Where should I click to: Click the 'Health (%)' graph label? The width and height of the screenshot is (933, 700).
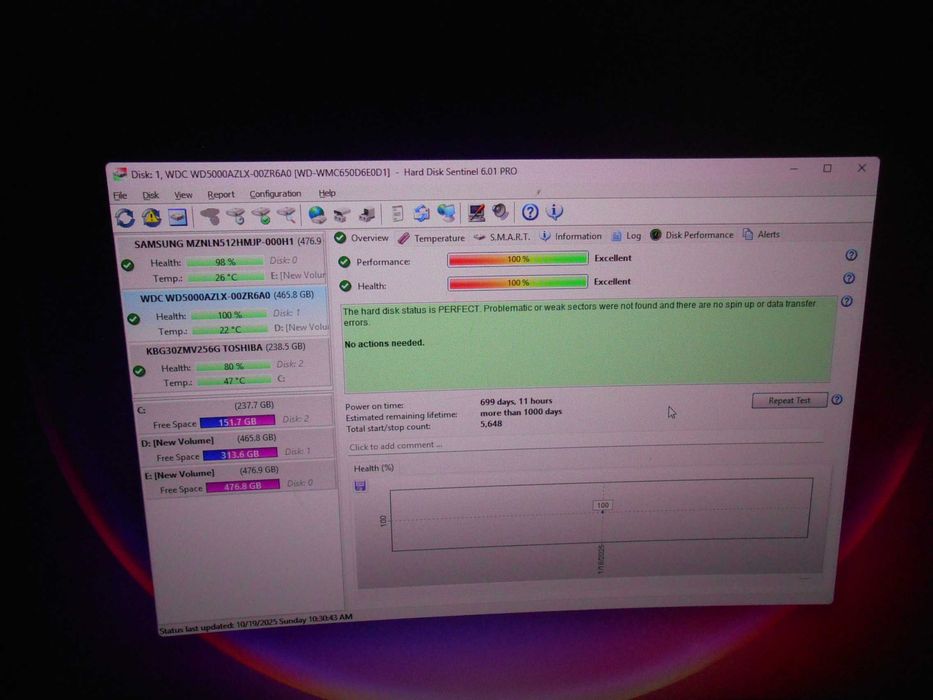point(374,468)
